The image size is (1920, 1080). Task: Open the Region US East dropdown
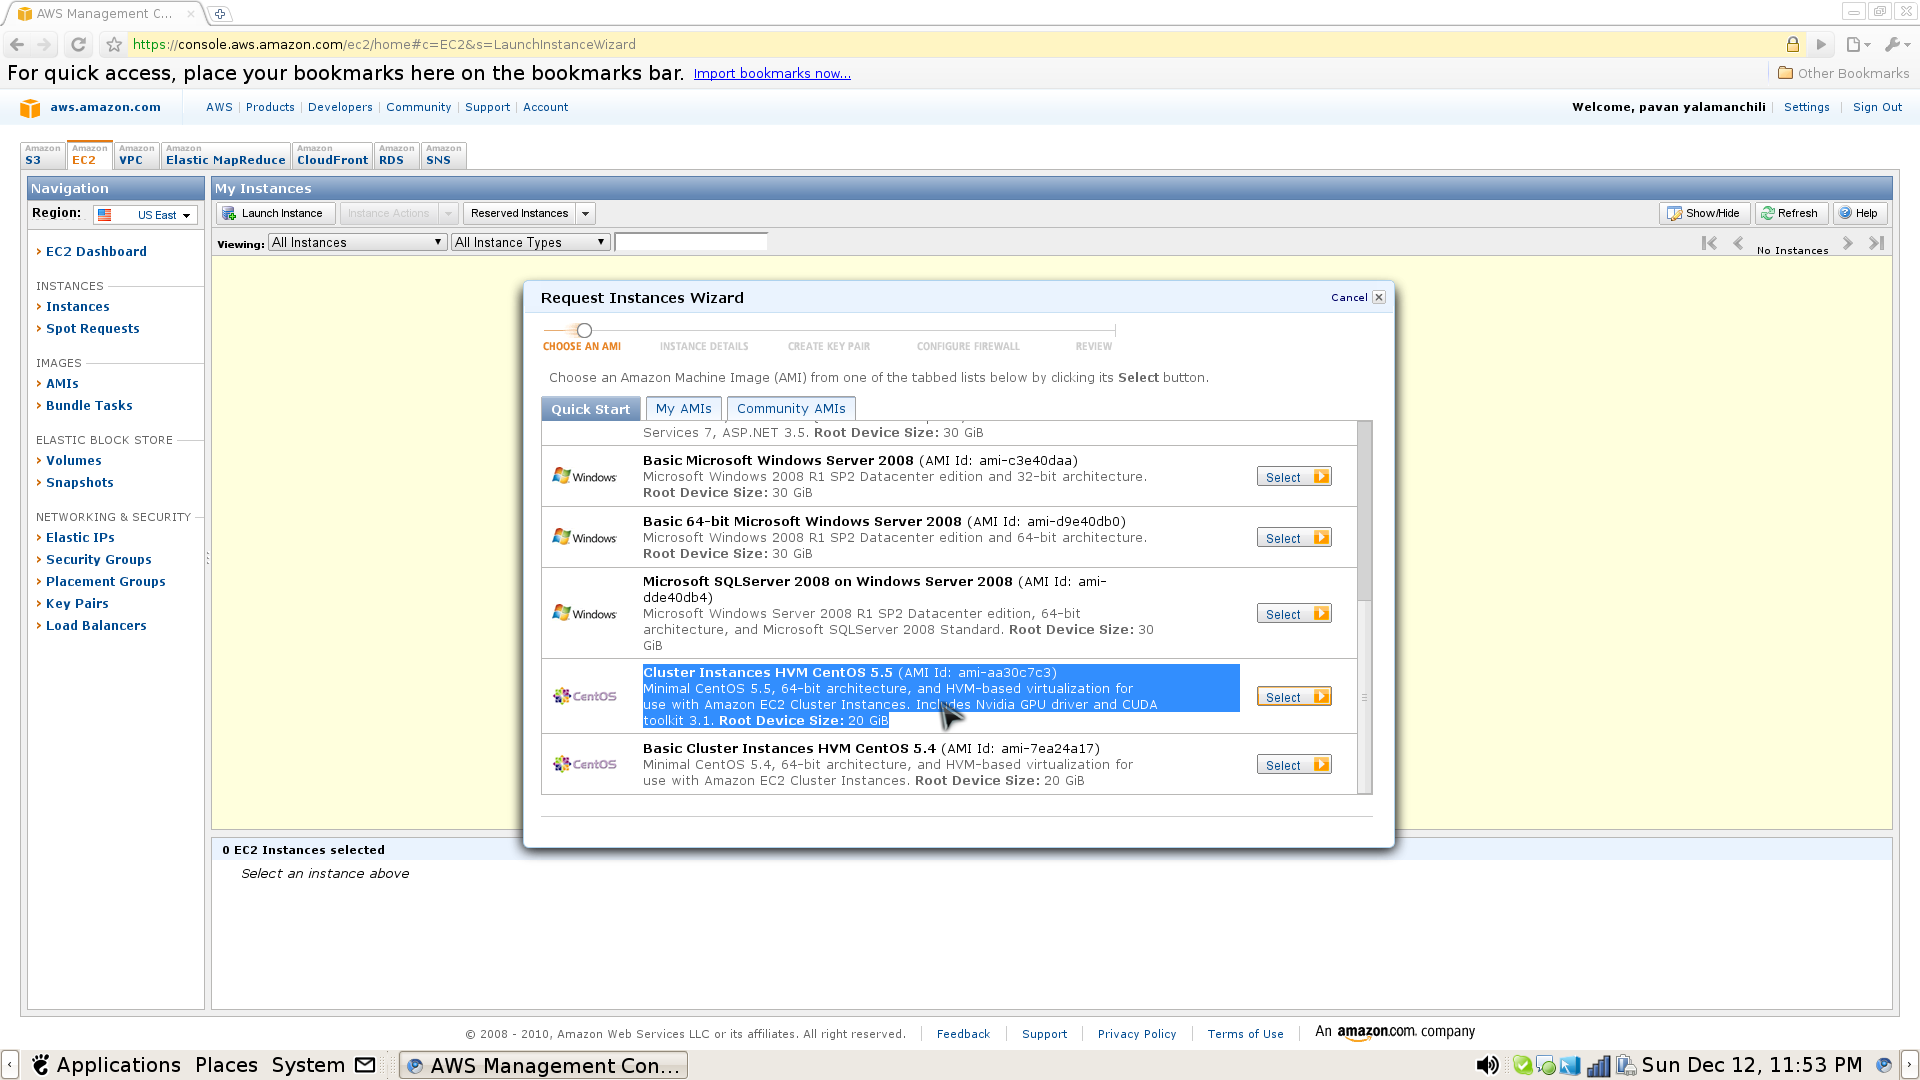(146, 215)
